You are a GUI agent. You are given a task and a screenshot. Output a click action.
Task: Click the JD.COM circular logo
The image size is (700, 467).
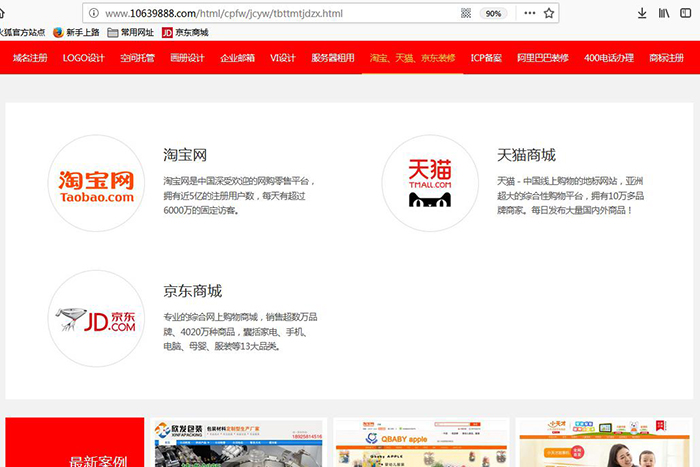[x=96, y=318]
